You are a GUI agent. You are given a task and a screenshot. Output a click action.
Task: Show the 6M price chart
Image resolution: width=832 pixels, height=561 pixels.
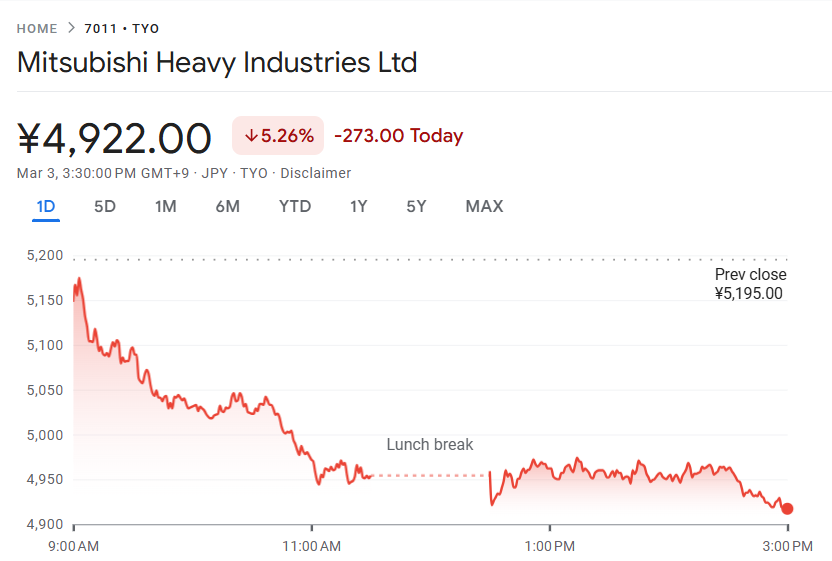tap(227, 207)
